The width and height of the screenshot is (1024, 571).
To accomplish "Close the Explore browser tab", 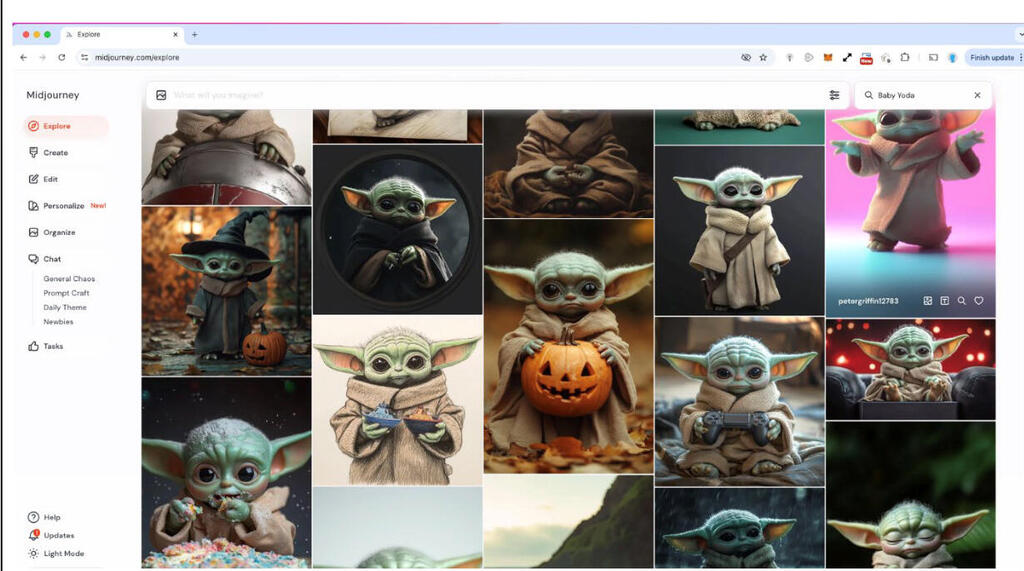I will (x=175, y=35).
